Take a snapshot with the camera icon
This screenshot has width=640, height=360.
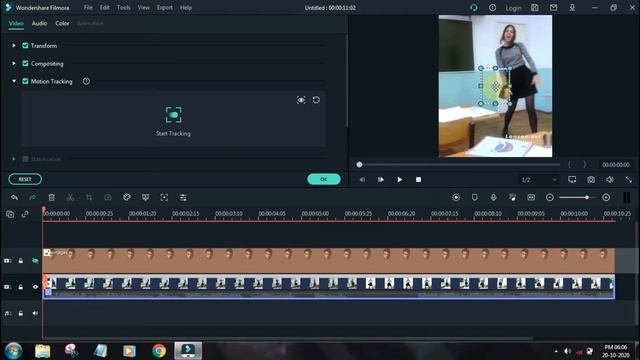coord(591,180)
